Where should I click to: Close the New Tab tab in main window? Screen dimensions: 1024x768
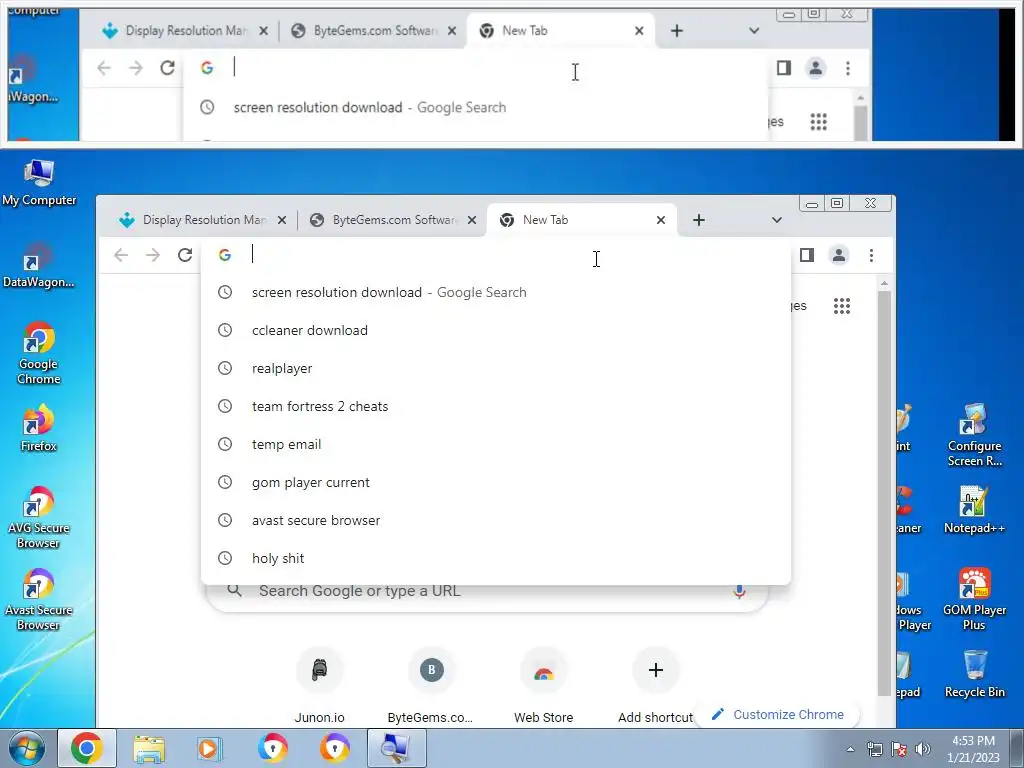[x=661, y=220]
